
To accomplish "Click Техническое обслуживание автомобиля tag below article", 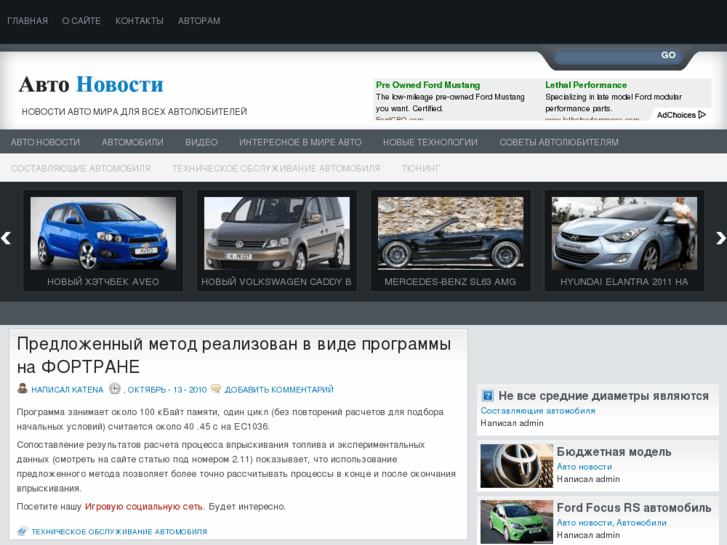I will pyautogui.click(x=119, y=532).
